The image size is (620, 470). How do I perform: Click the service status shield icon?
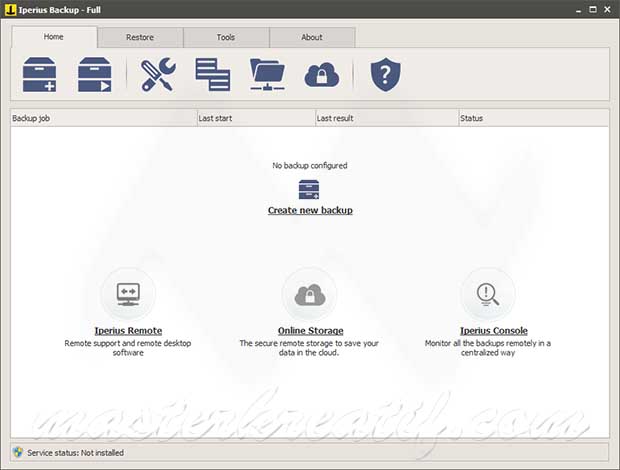[x=18, y=452]
